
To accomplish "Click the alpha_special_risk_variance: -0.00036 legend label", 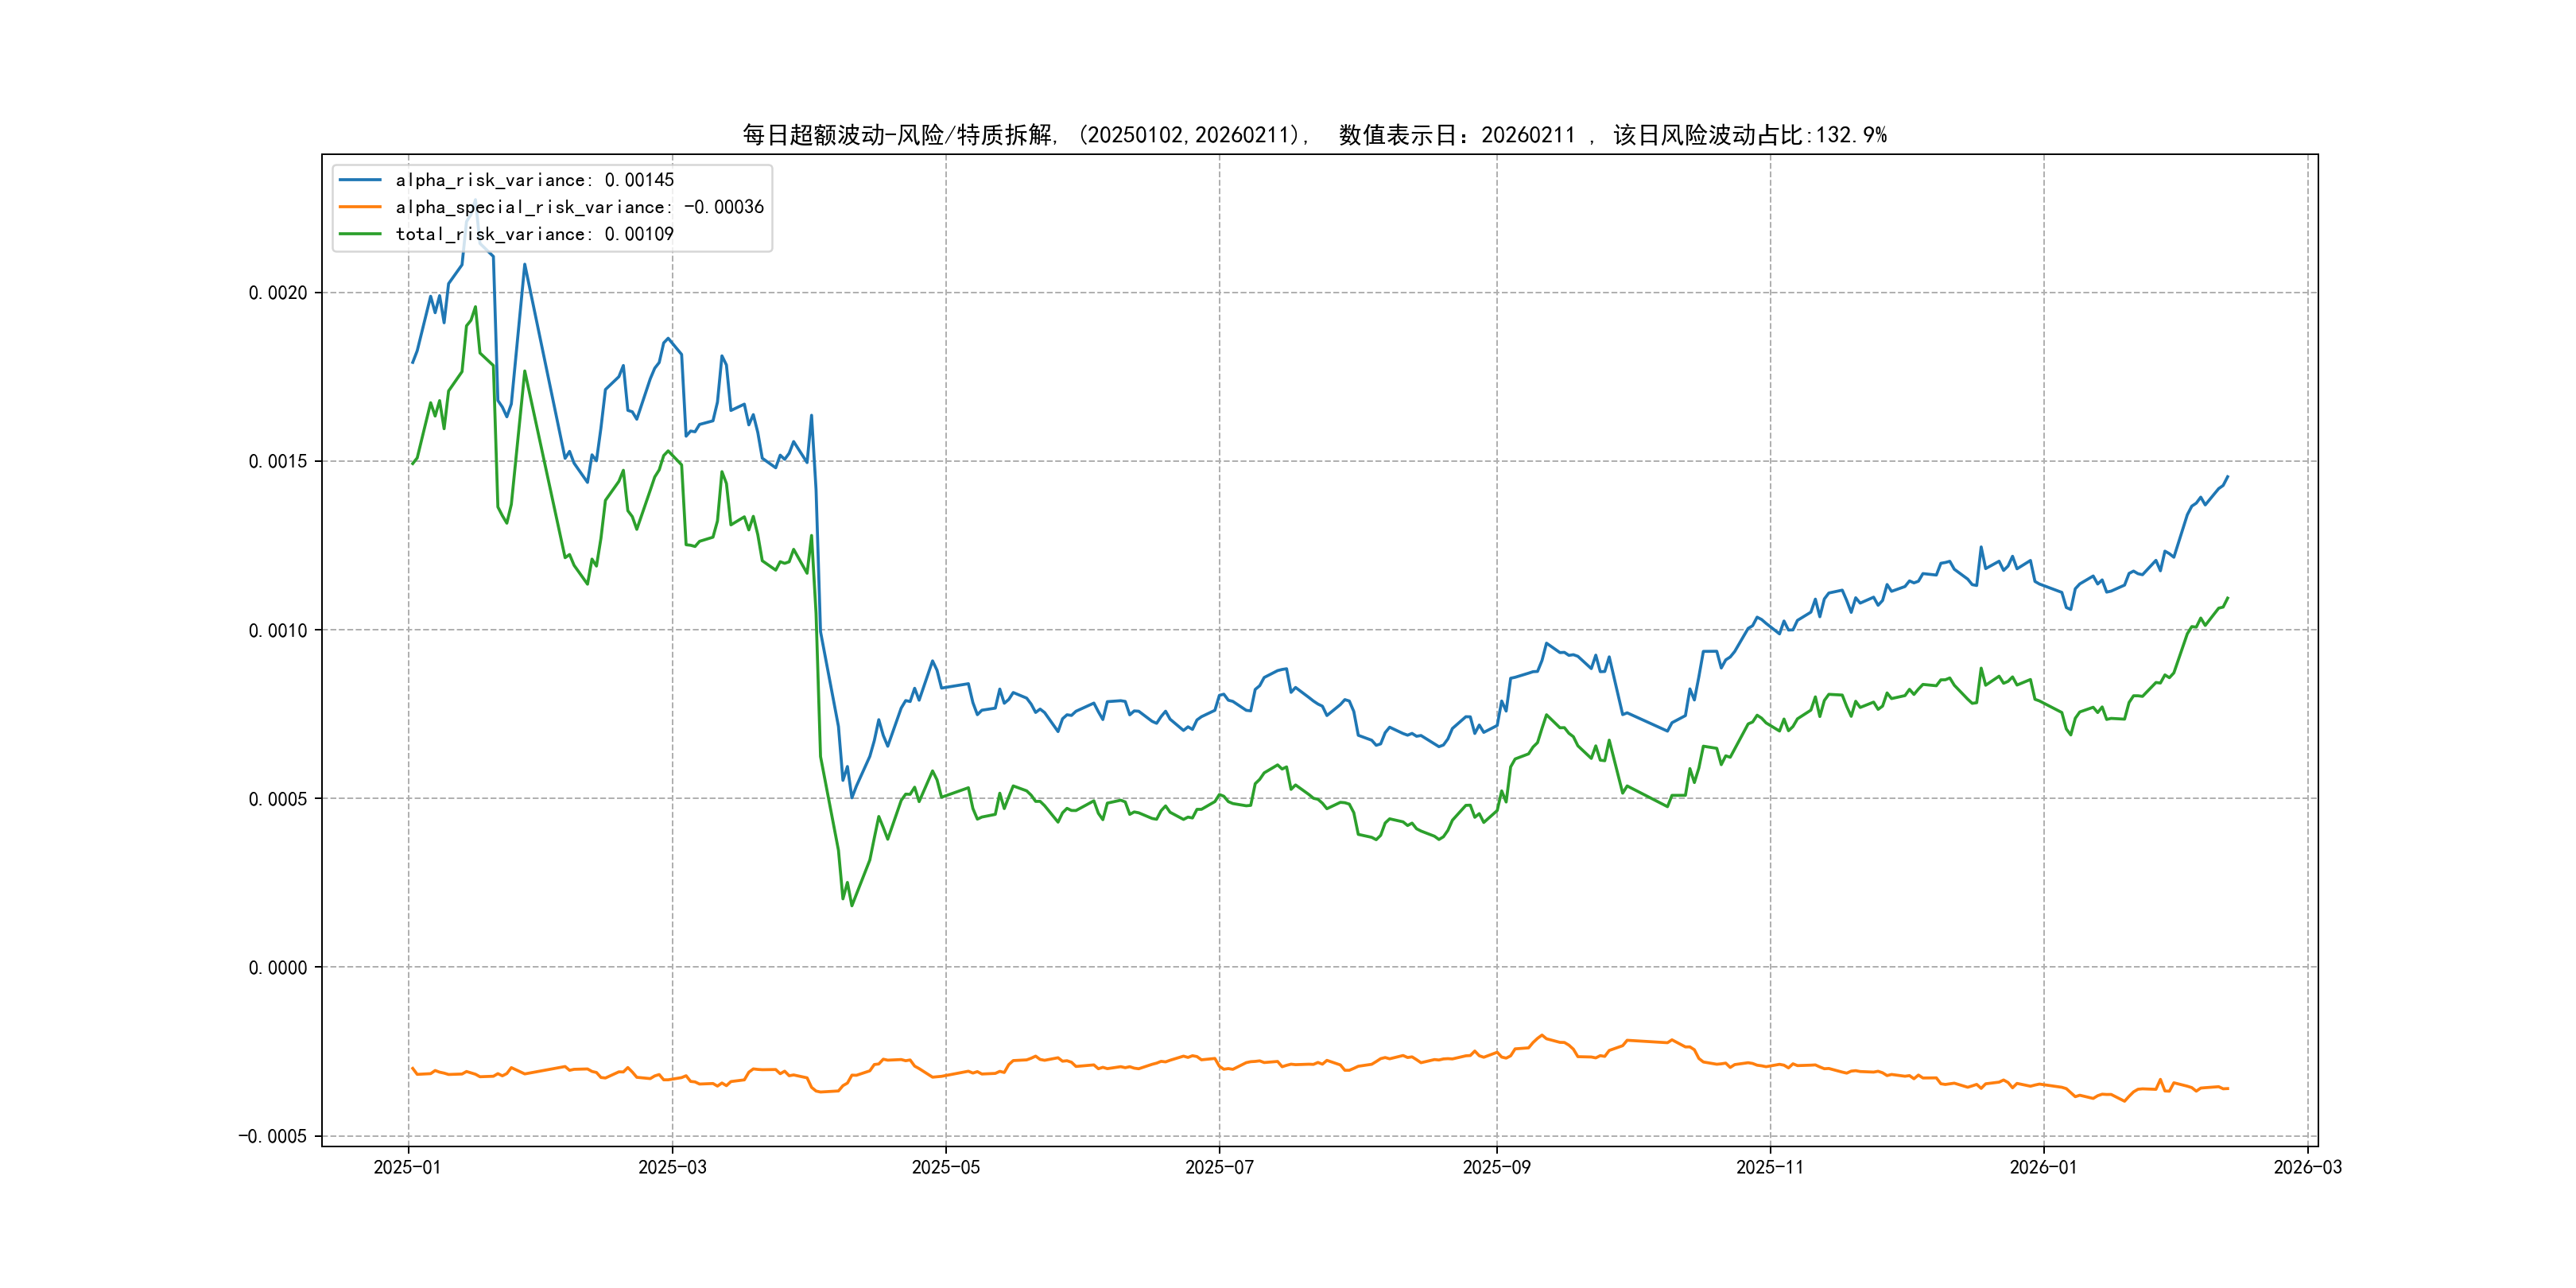I will (x=579, y=207).
